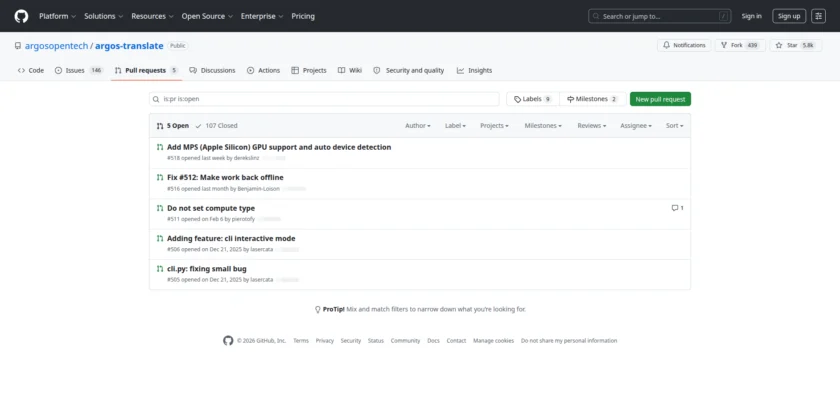
Task: Open PR icon beside cli interactive mode pull request
Action: click(160, 238)
